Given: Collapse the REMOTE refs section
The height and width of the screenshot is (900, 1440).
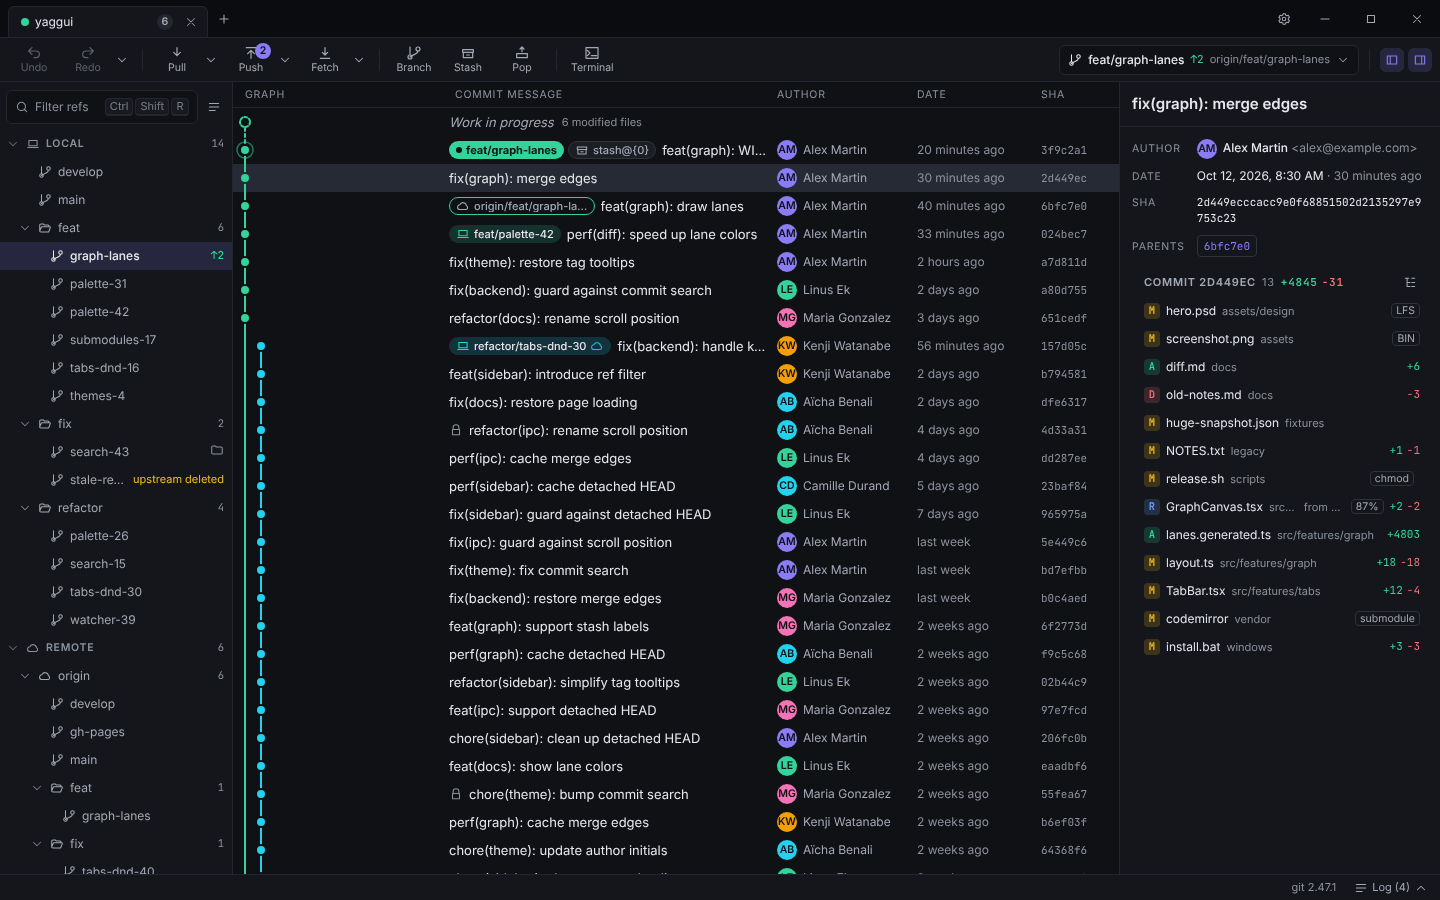Looking at the screenshot, I should (x=13, y=648).
